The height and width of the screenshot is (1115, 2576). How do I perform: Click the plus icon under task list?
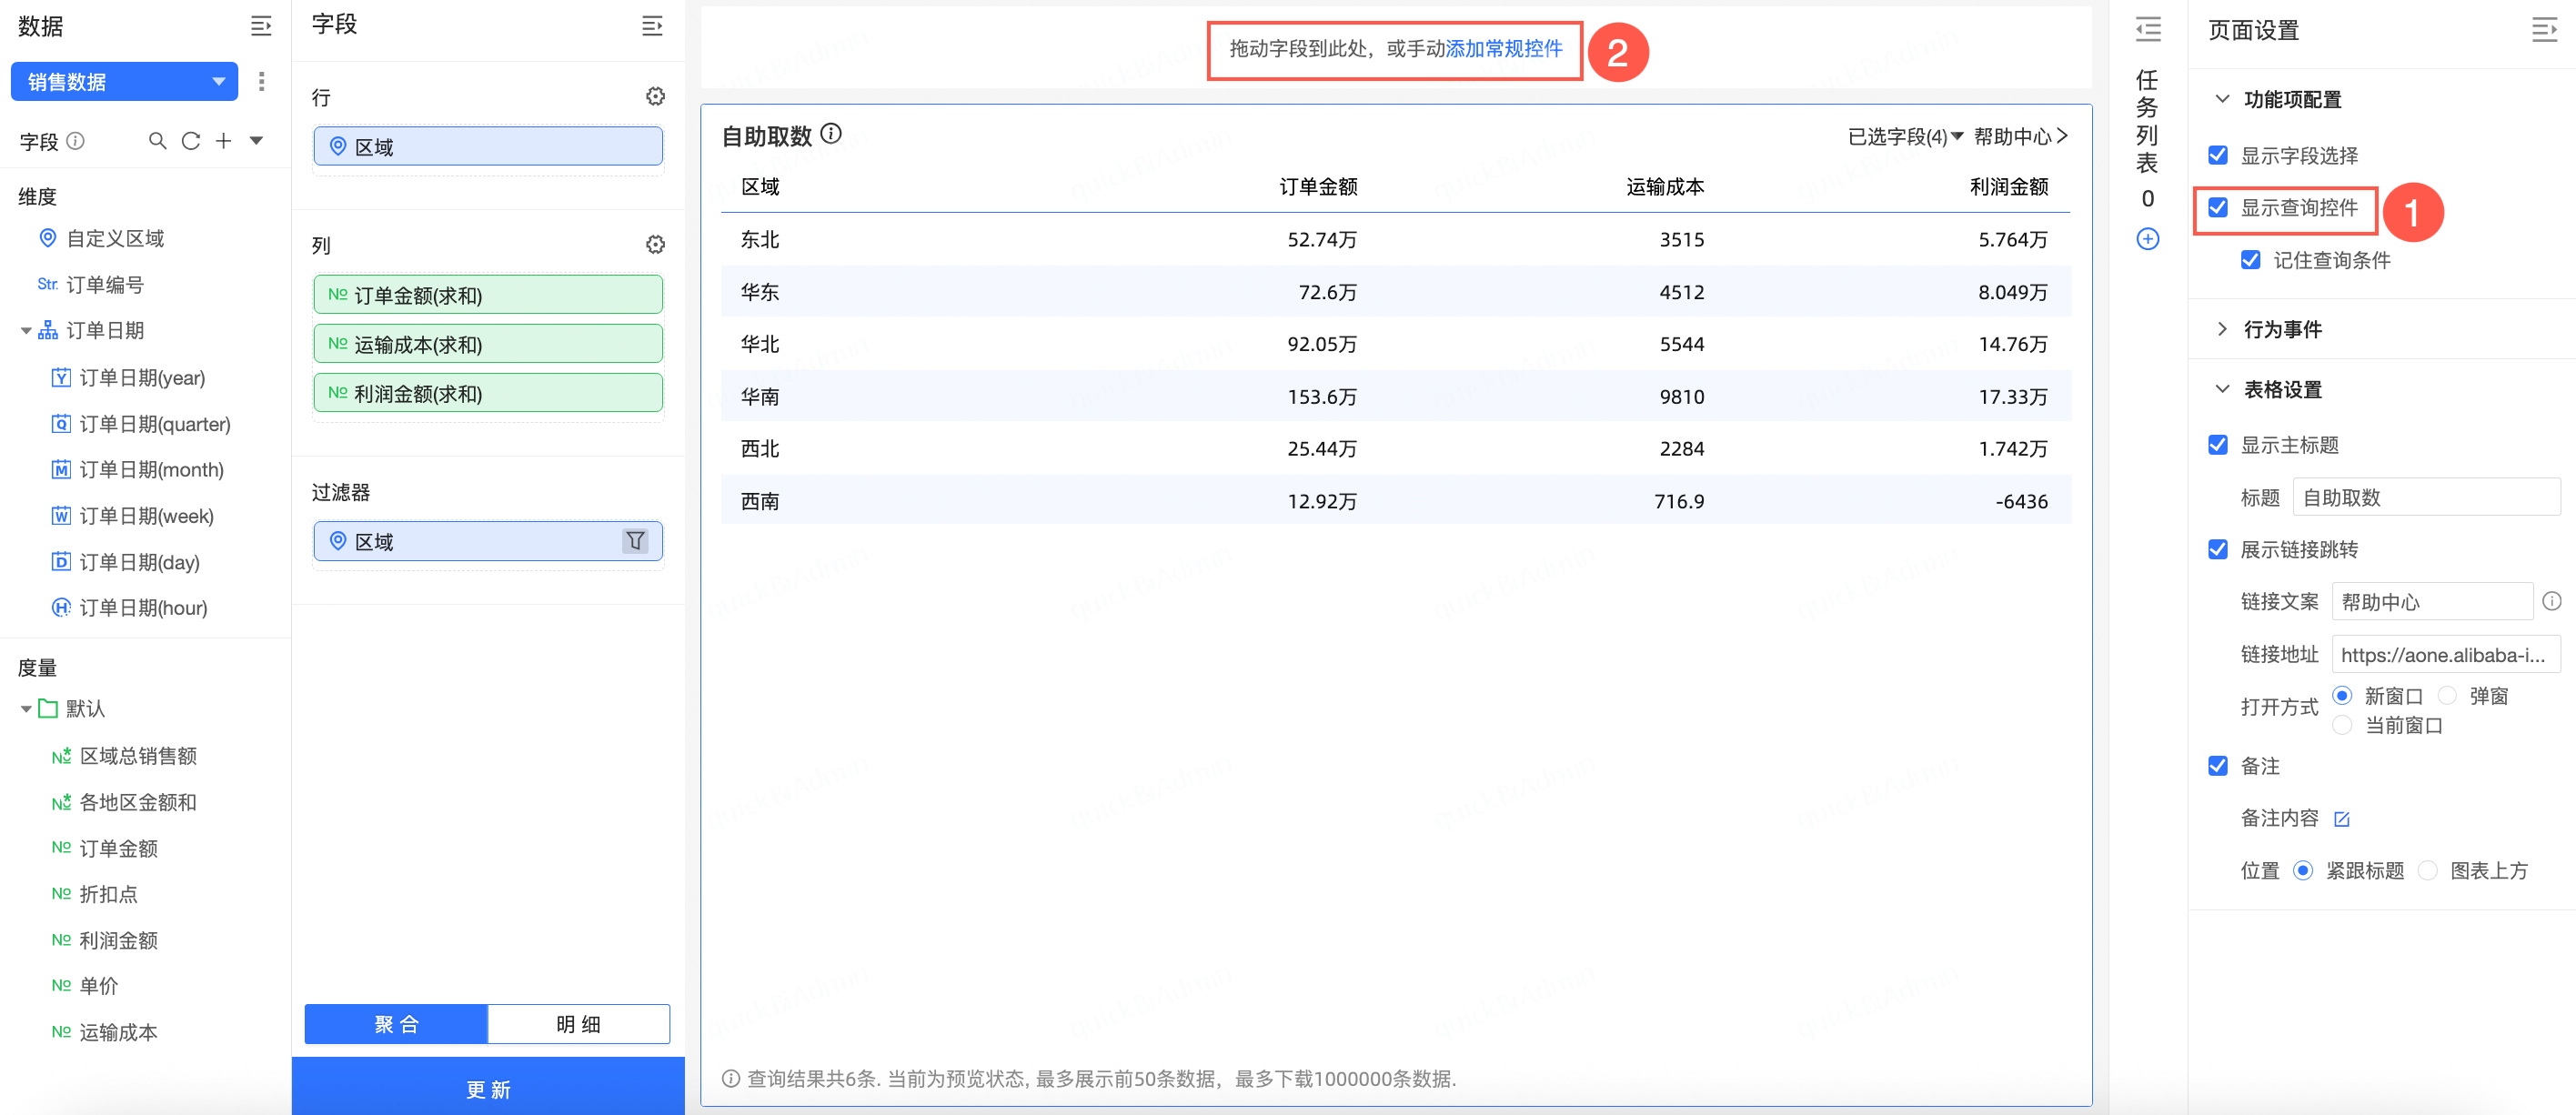click(x=2147, y=239)
